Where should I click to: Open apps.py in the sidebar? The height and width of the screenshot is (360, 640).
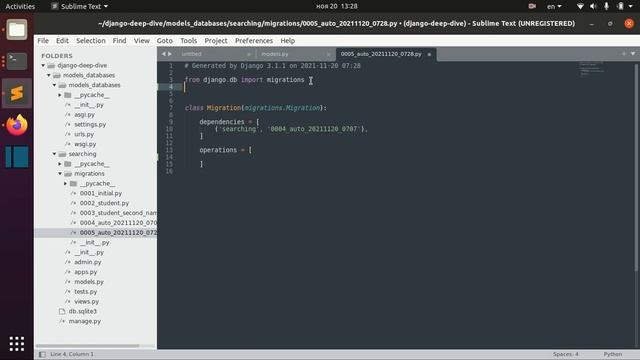pyautogui.click(x=85, y=272)
